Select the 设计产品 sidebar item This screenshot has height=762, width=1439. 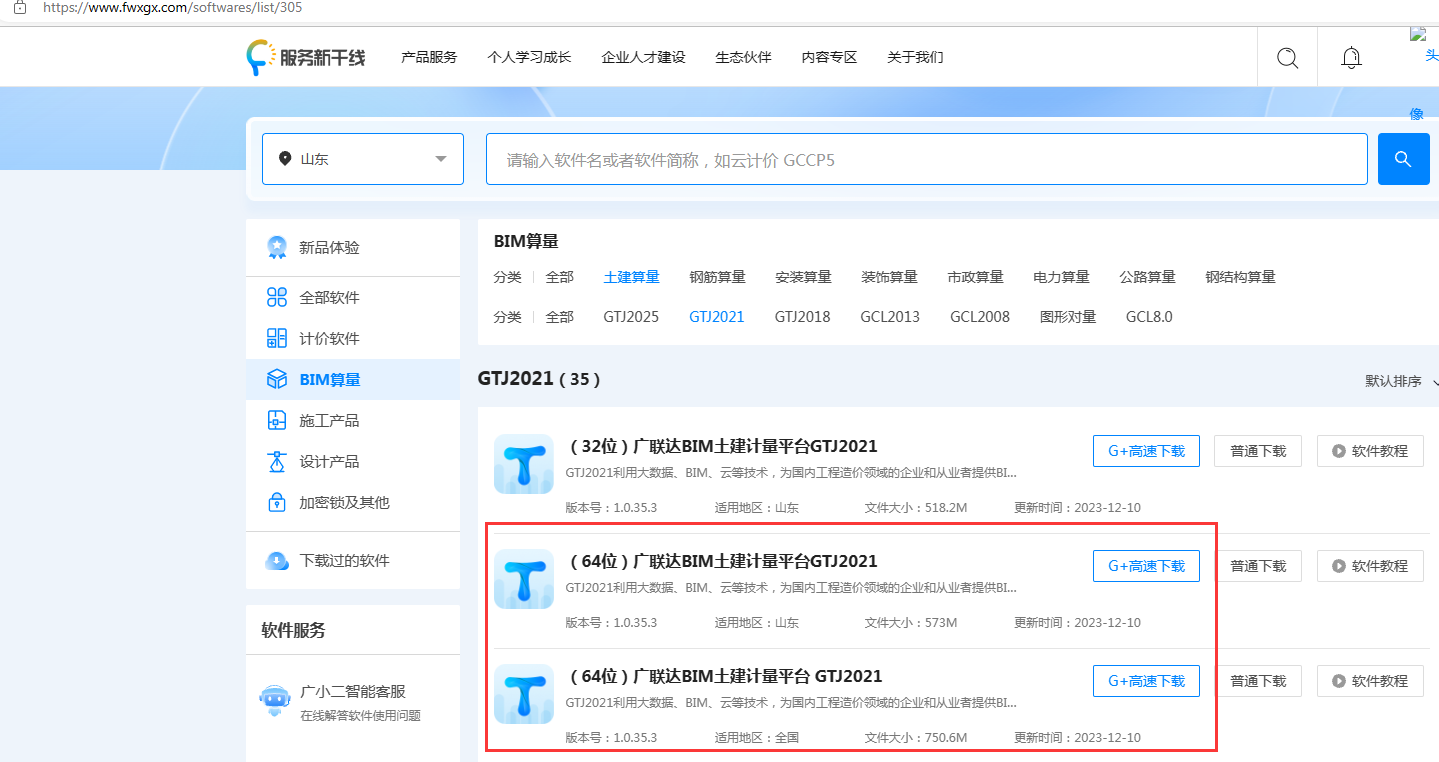tap(353, 461)
